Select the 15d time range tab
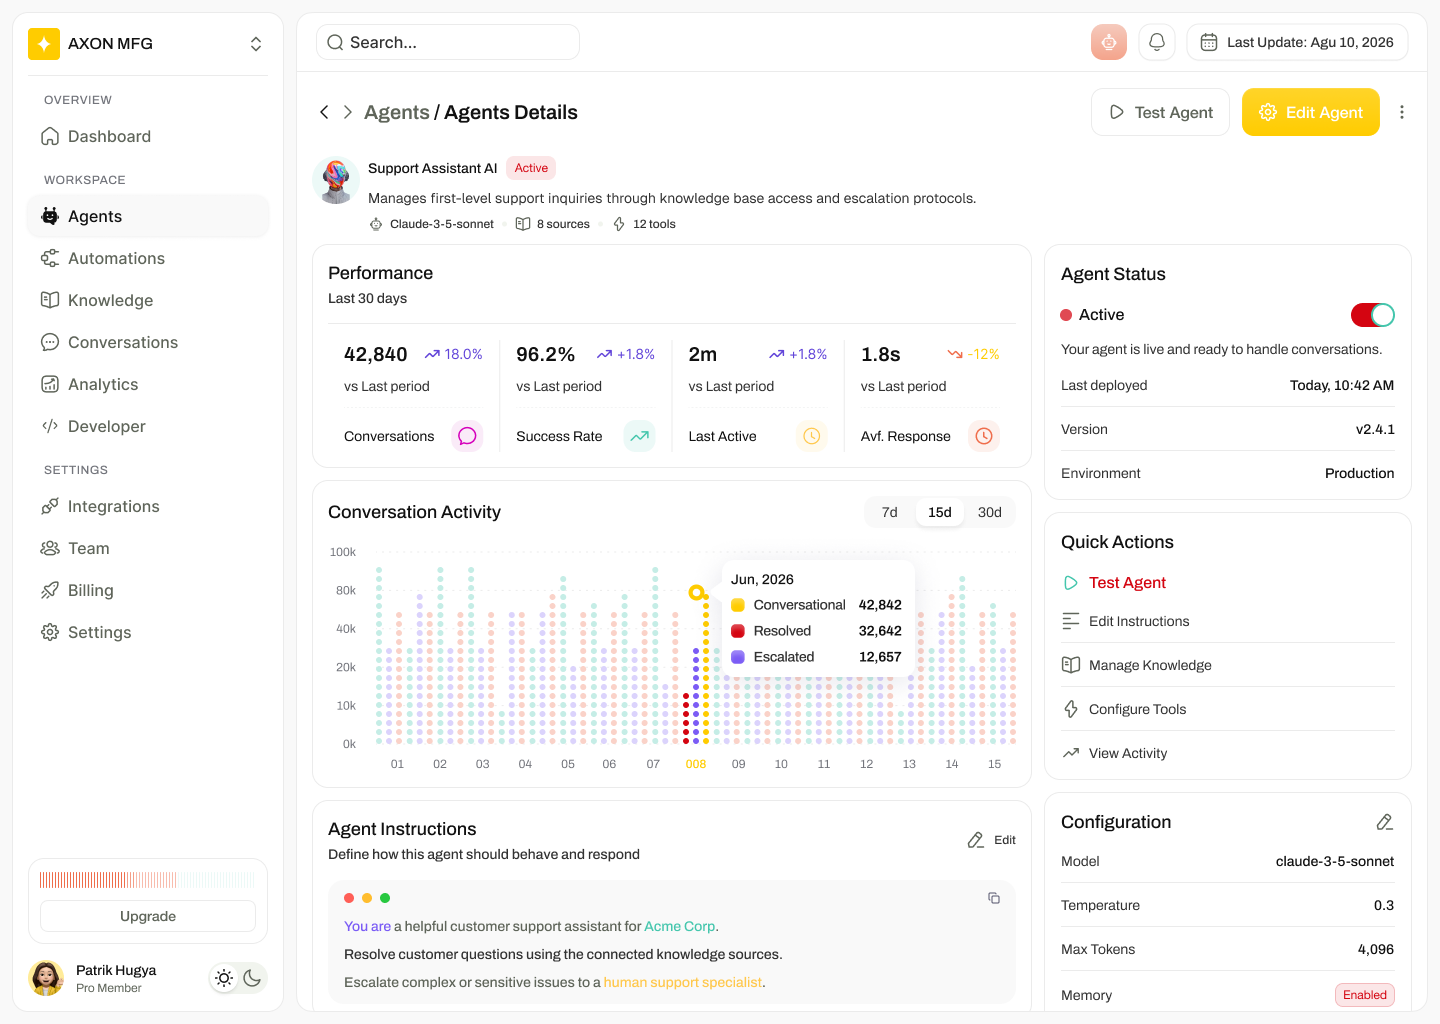The image size is (1440, 1024). (940, 512)
